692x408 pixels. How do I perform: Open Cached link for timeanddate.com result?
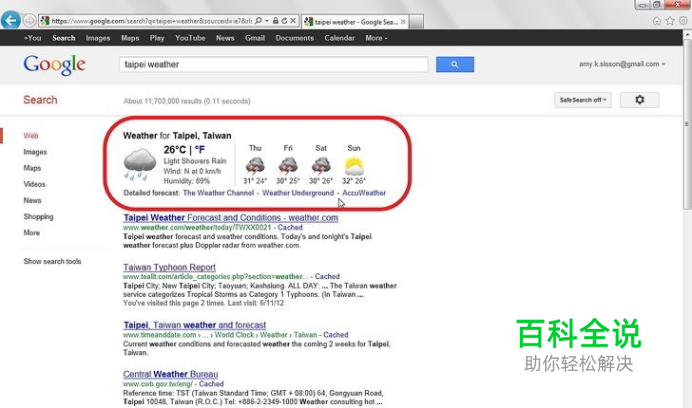click(336, 335)
